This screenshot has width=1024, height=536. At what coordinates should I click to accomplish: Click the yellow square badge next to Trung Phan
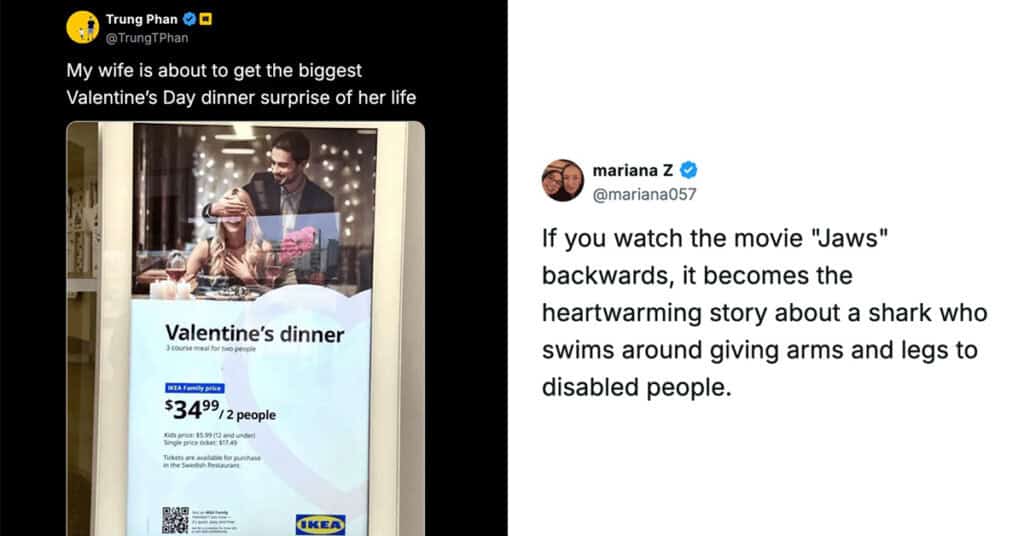click(206, 19)
